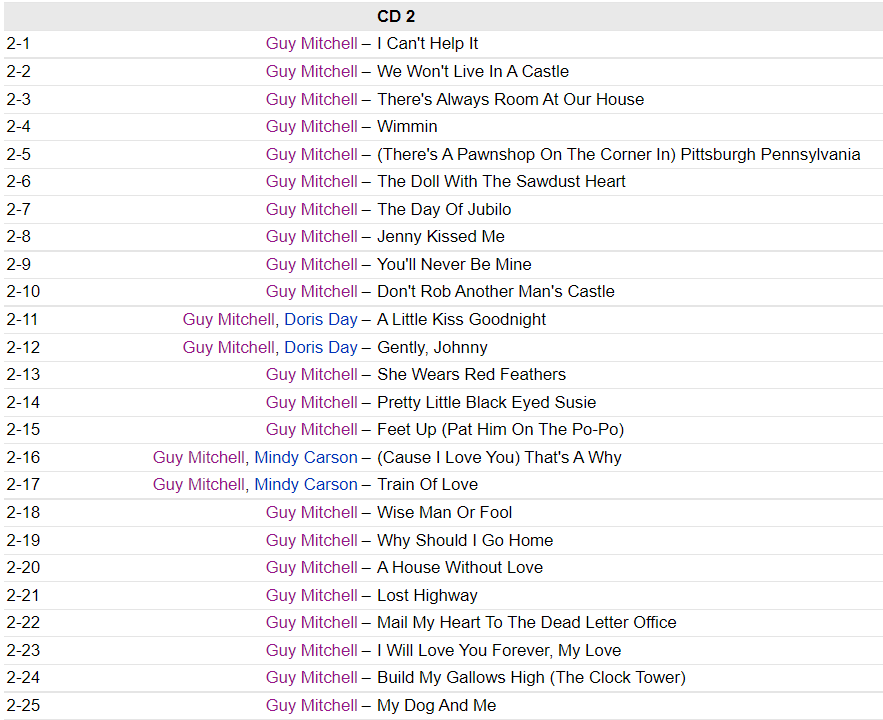Open Doris Day link on track 2-11
The width and height of the screenshot is (883, 720).
click(x=321, y=319)
